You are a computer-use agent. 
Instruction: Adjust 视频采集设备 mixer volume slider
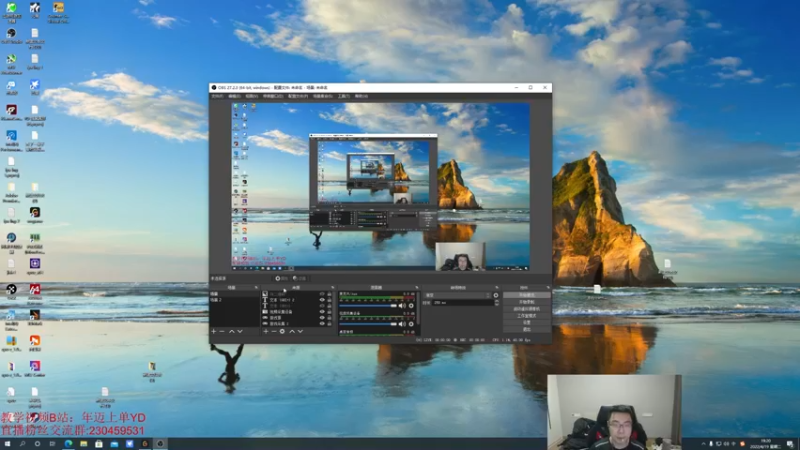click(x=368, y=324)
